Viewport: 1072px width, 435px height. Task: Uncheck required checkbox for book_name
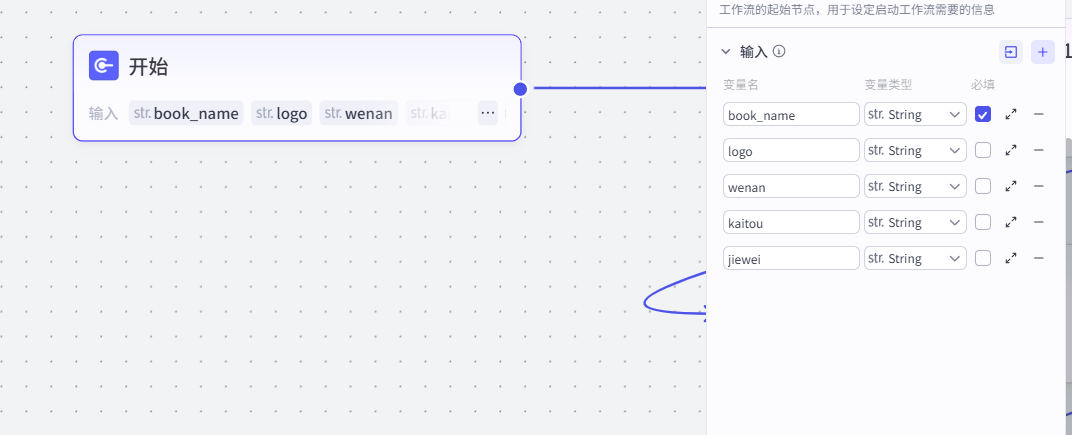(x=983, y=115)
